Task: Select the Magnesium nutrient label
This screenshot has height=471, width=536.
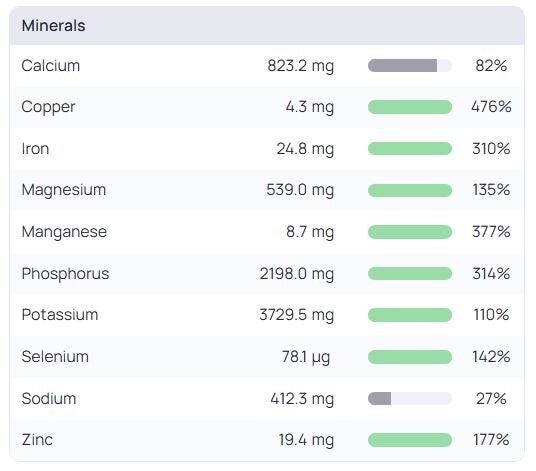Action: coord(64,190)
